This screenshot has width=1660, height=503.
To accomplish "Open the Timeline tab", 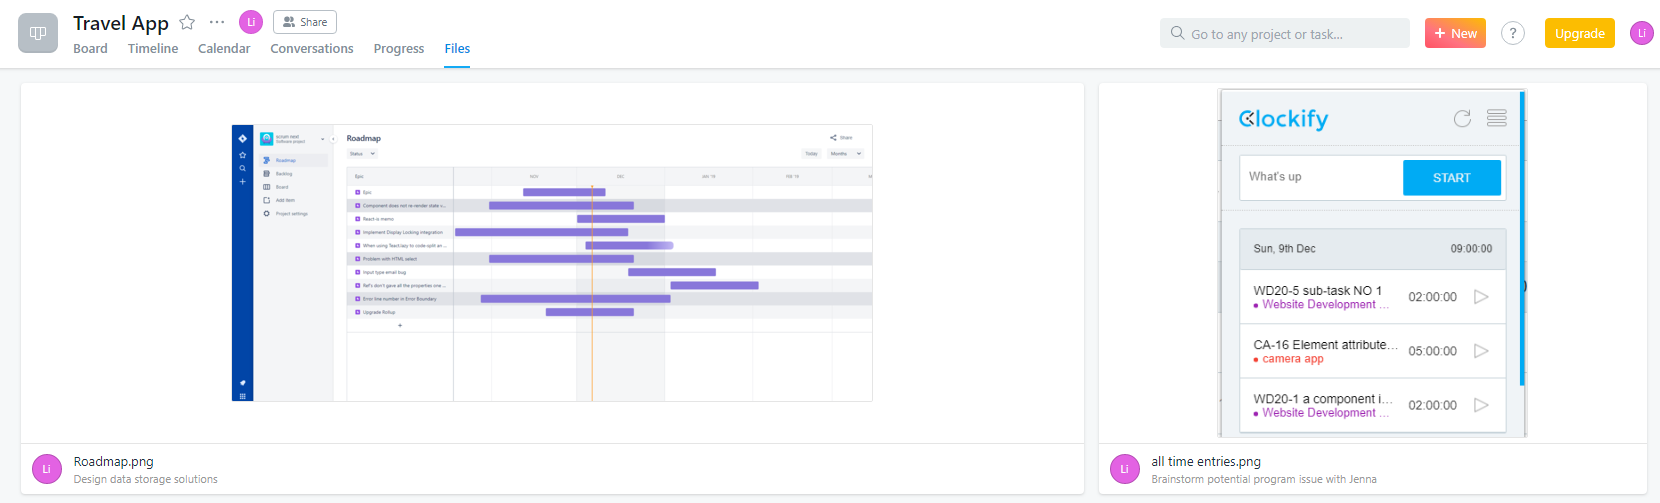I will pyautogui.click(x=153, y=48).
